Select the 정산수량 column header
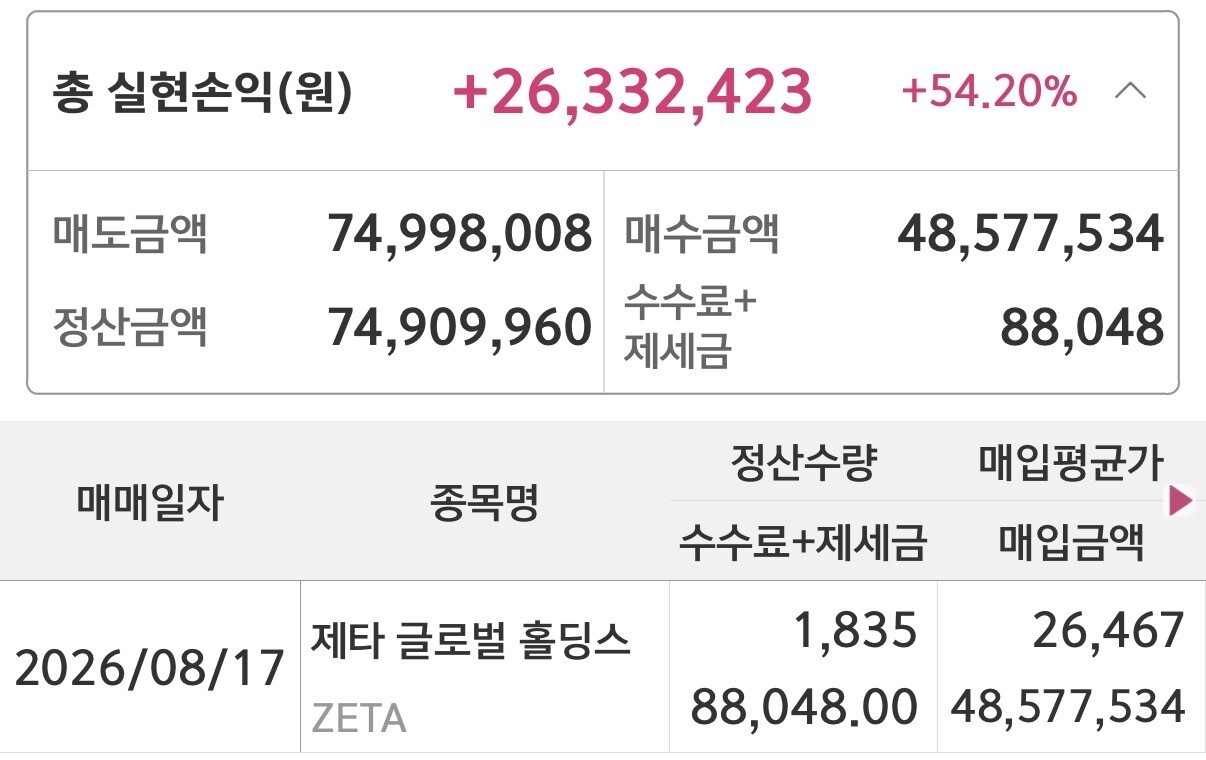 (x=803, y=462)
